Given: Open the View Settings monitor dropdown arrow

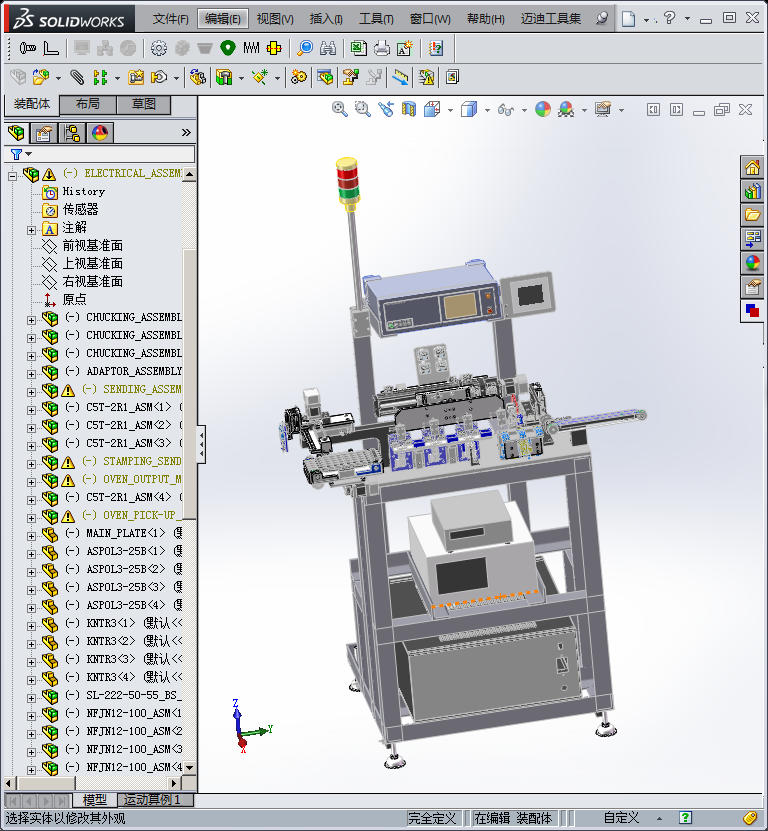Looking at the screenshot, I should point(621,110).
